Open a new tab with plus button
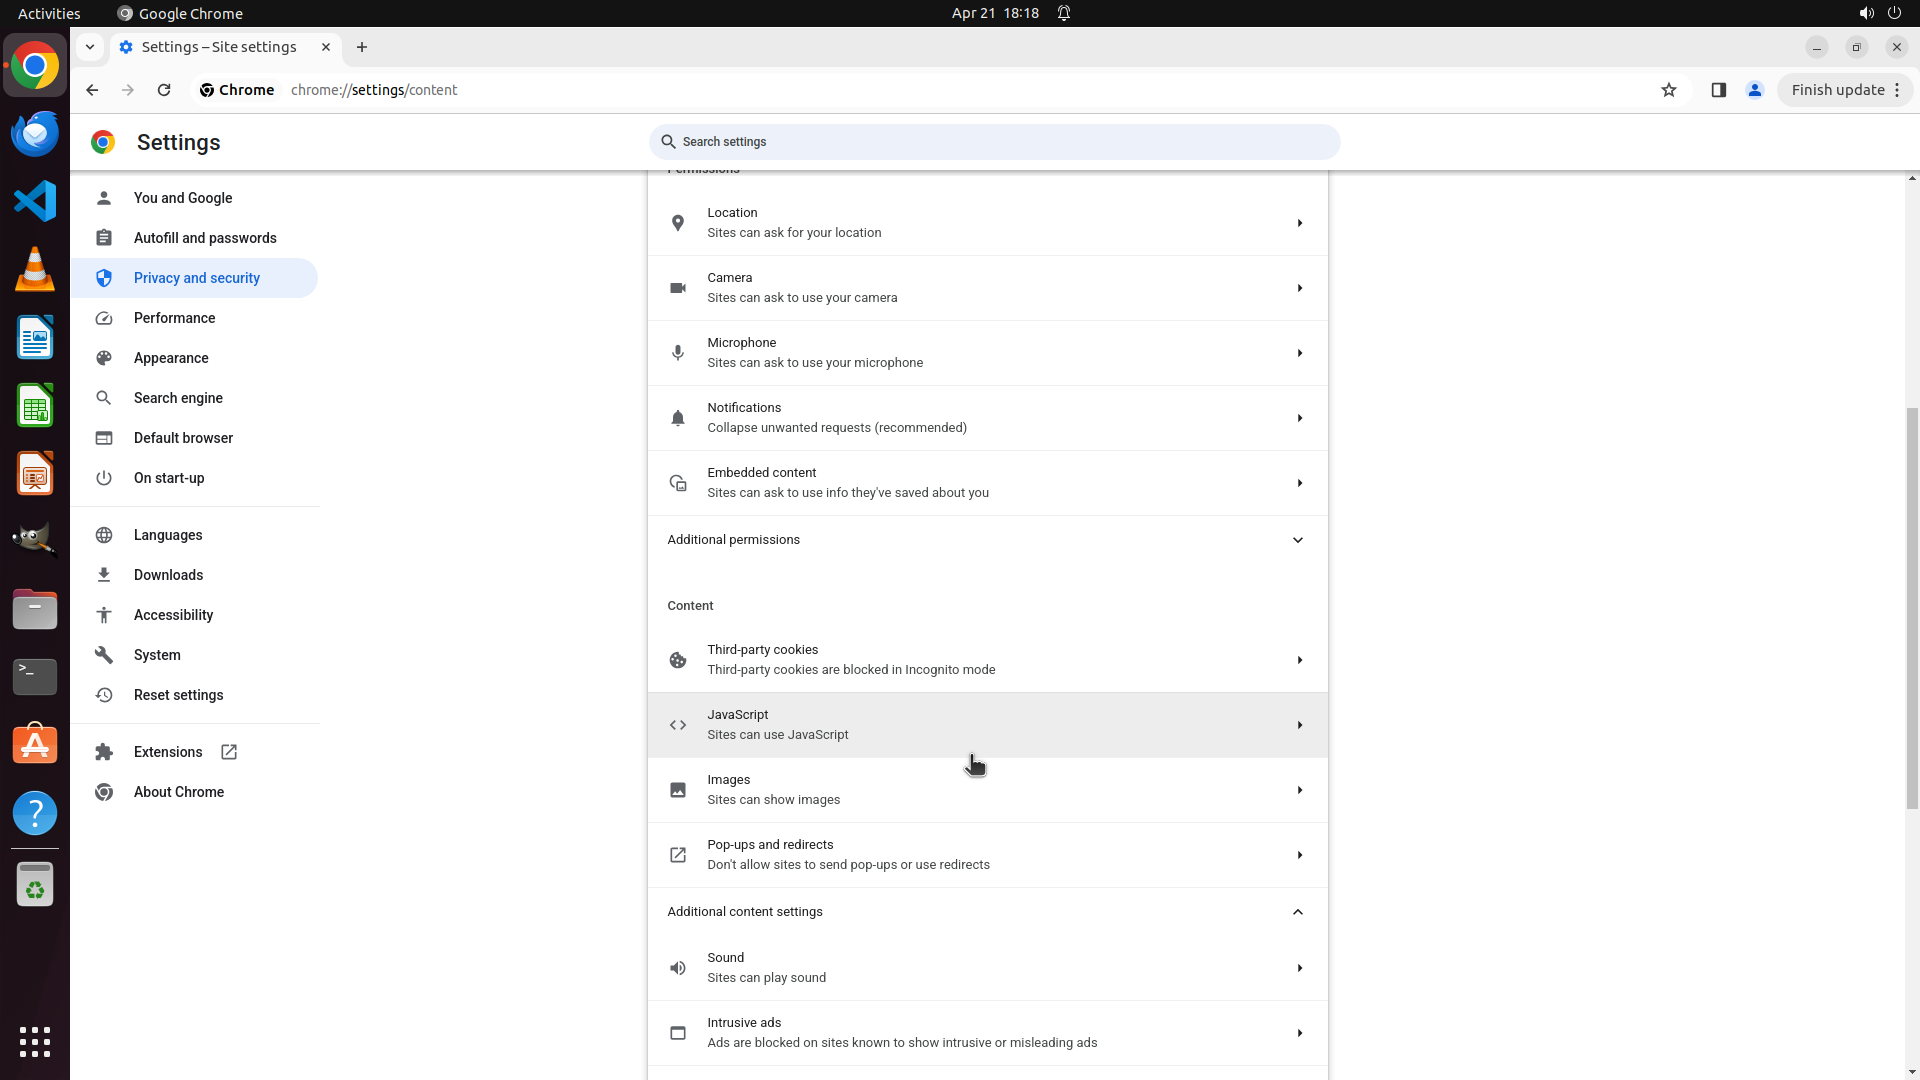Image resolution: width=1920 pixels, height=1080 pixels. point(362,47)
